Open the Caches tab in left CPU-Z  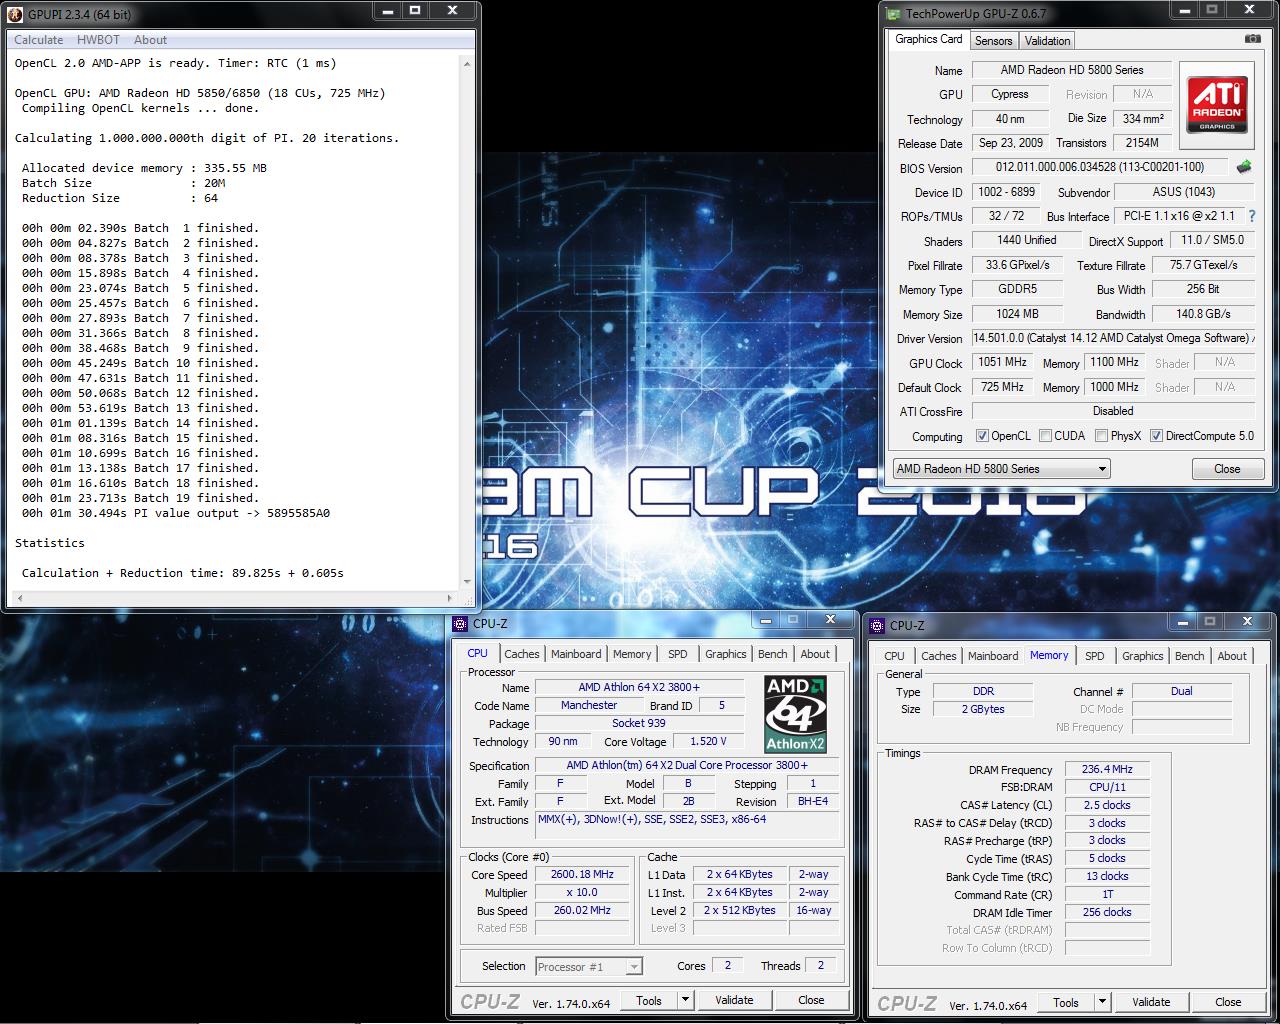[521, 654]
